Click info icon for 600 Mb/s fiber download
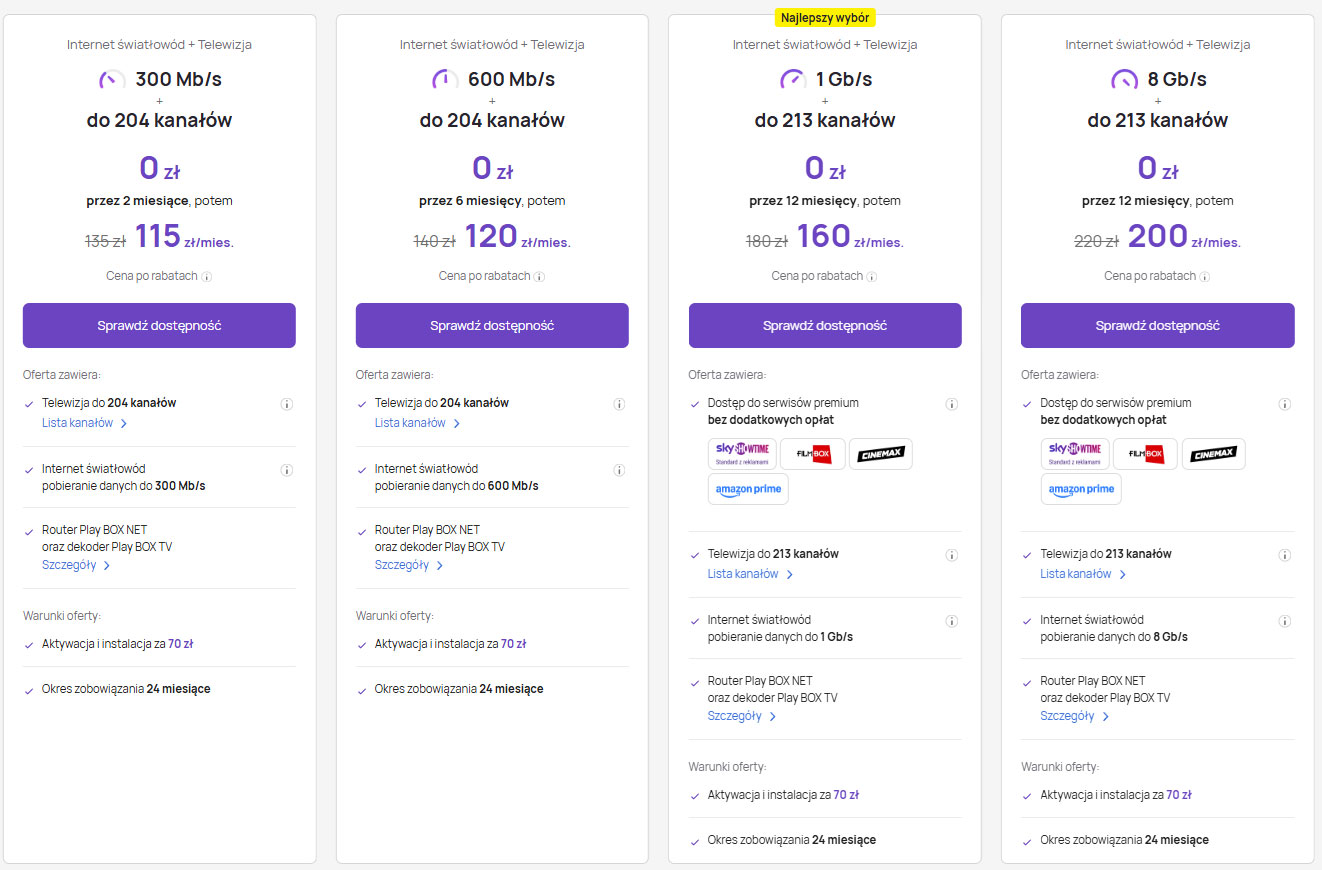1322x870 pixels. point(619,470)
